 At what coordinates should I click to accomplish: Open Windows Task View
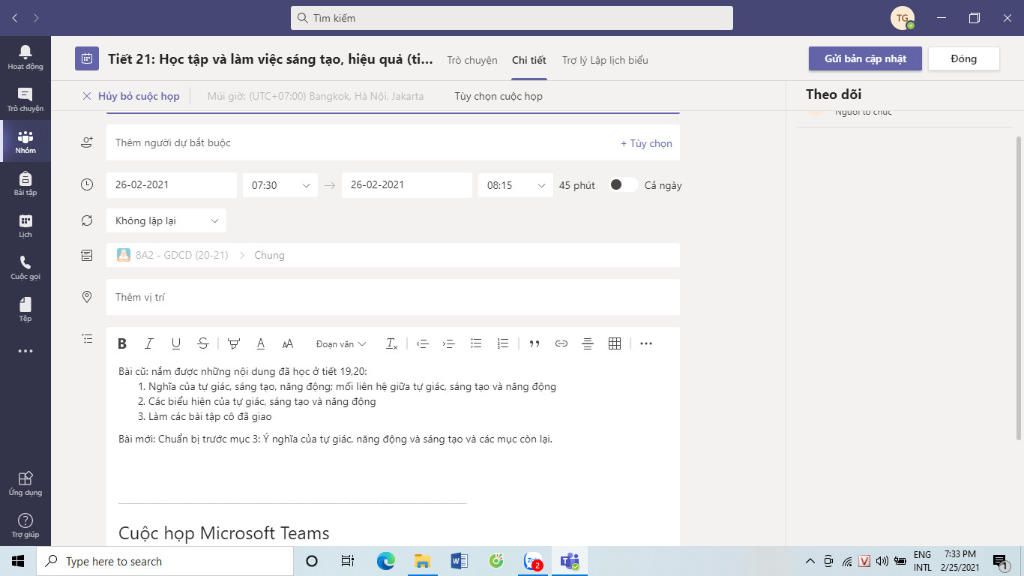[x=347, y=561]
